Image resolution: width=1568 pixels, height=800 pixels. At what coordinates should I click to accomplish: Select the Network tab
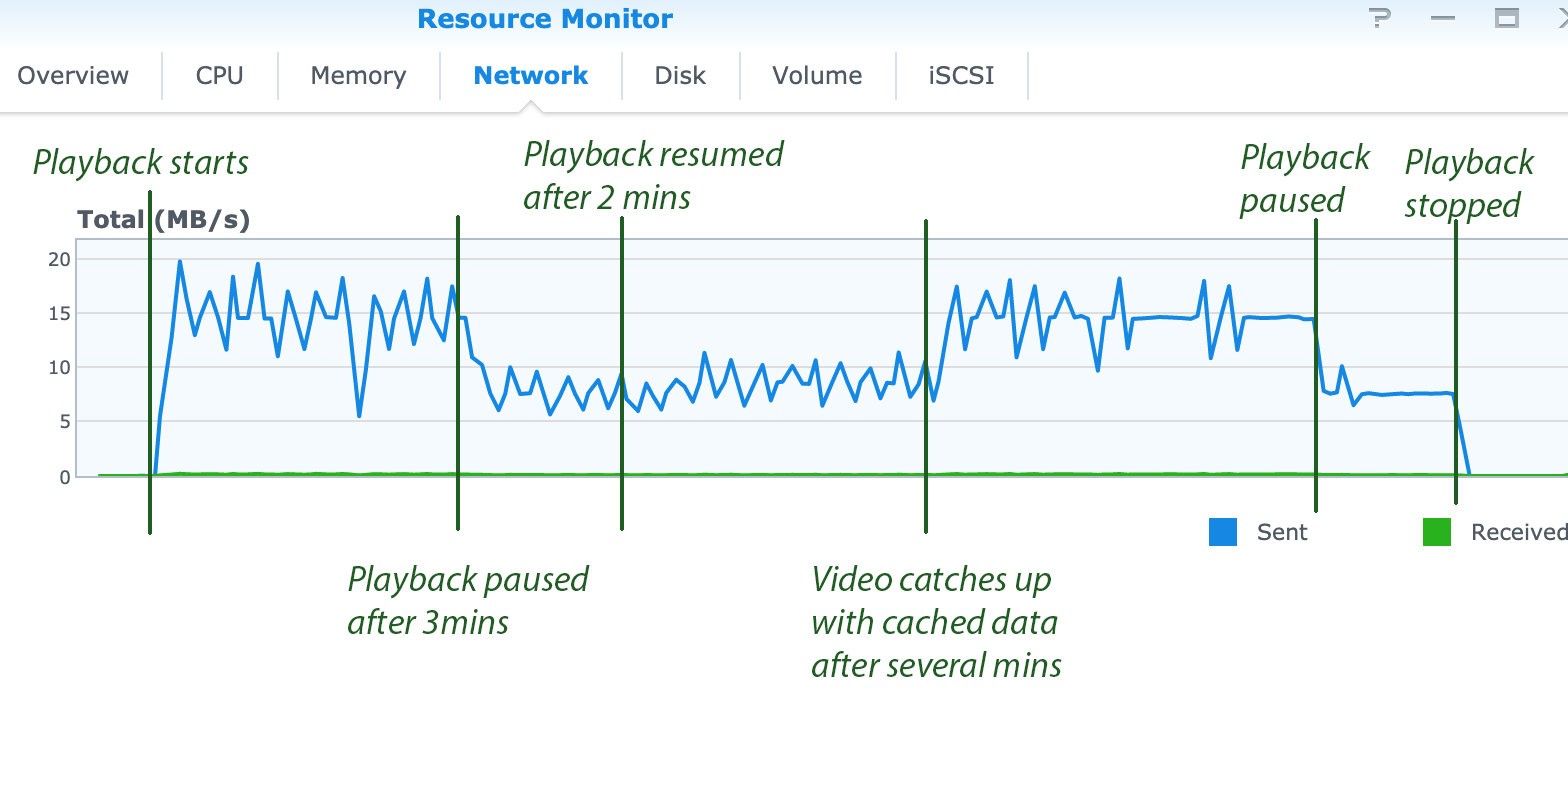coord(530,76)
